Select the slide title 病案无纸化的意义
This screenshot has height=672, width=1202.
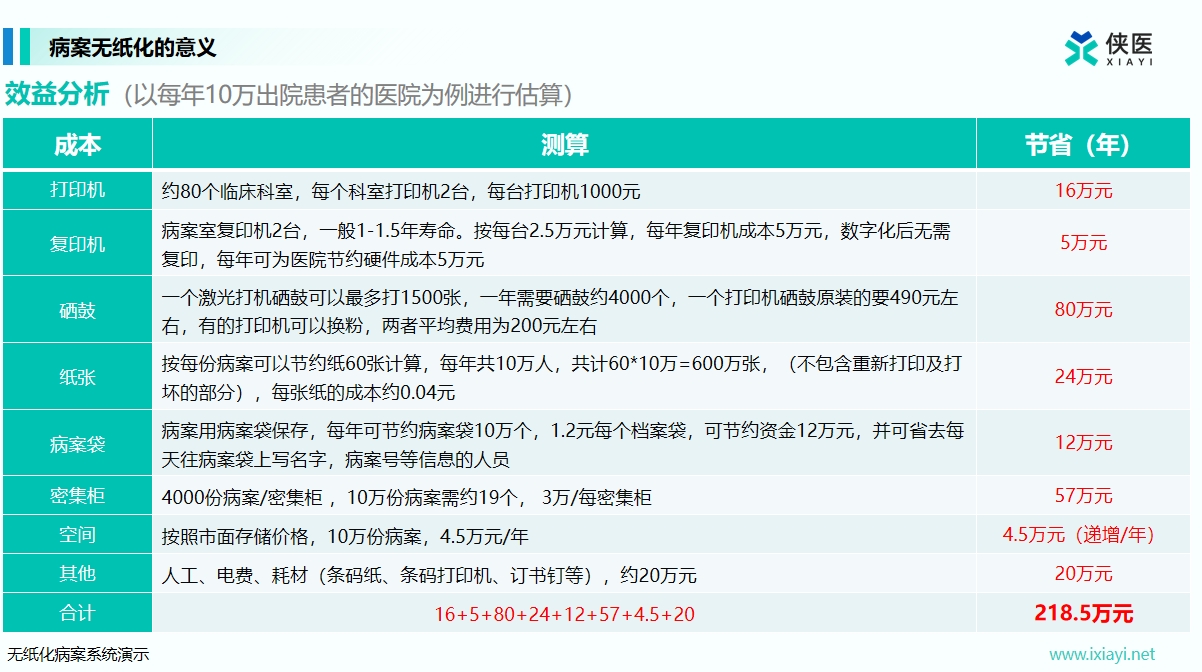[x=133, y=47]
